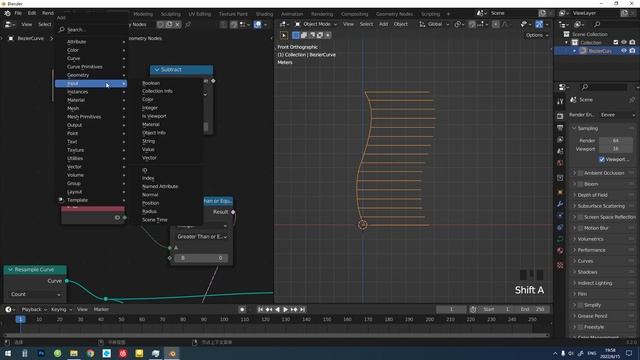
Task: Enable Motion Blur checkbox
Action: (580, 228)
